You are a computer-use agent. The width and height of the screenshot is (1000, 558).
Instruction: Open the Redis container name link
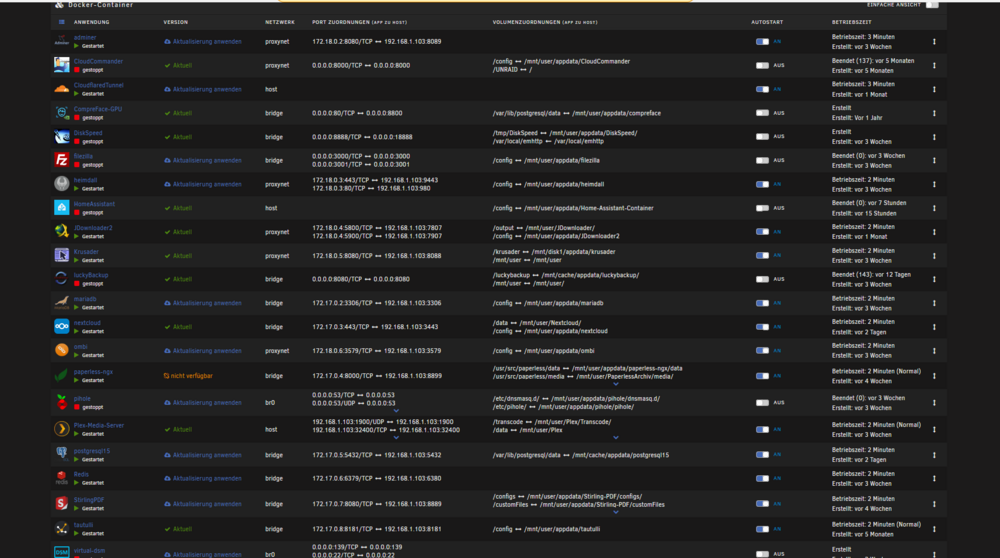(x=81, y=474)
